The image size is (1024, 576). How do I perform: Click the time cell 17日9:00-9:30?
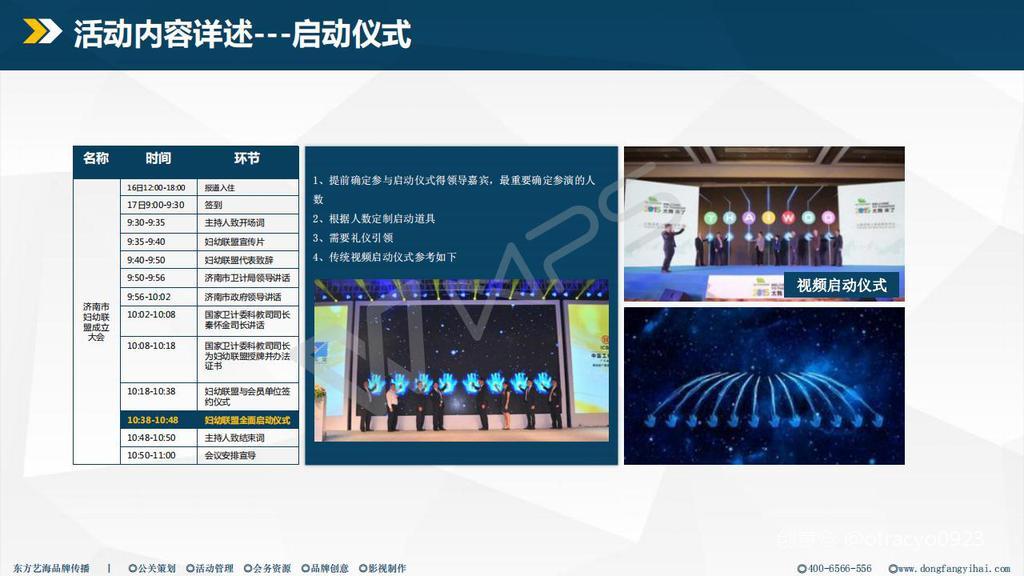click(x=159, y=204)
